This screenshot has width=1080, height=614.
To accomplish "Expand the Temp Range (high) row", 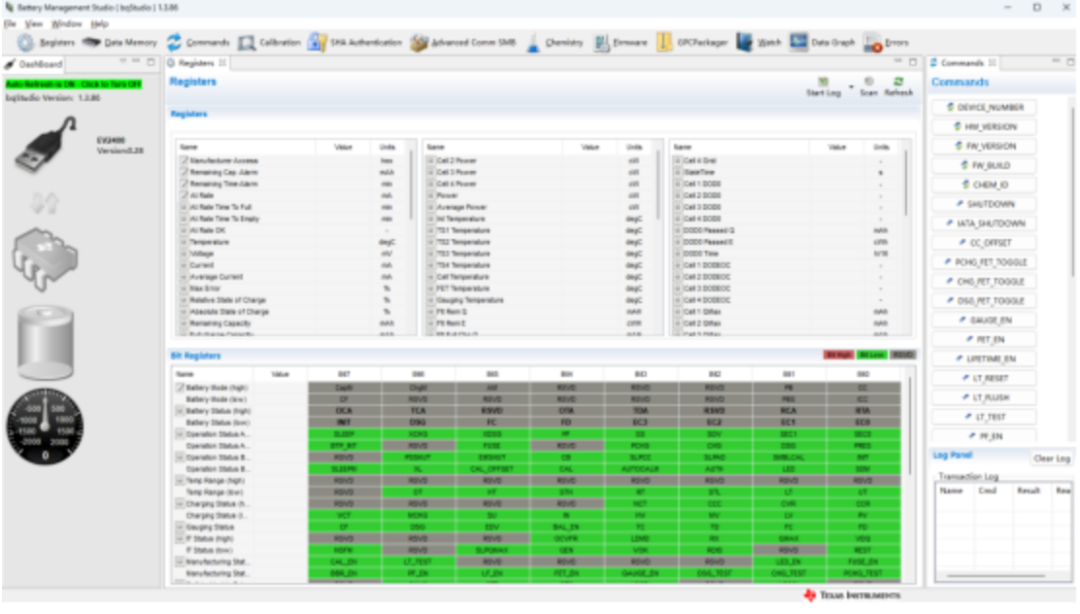I will [180, 481].
